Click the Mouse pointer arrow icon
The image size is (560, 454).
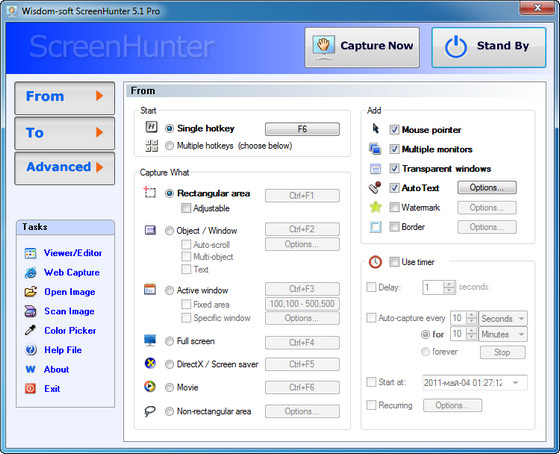(x=375, y=129)
